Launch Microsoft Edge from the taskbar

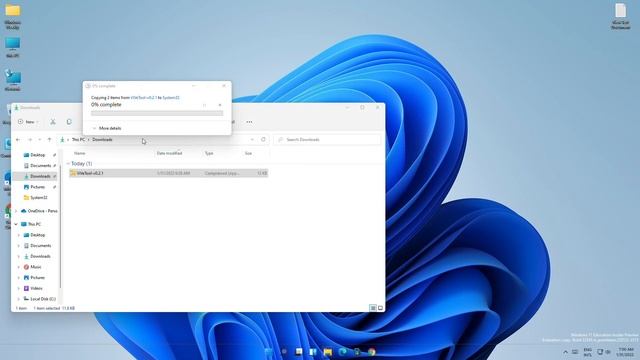[x=342, y=352]
